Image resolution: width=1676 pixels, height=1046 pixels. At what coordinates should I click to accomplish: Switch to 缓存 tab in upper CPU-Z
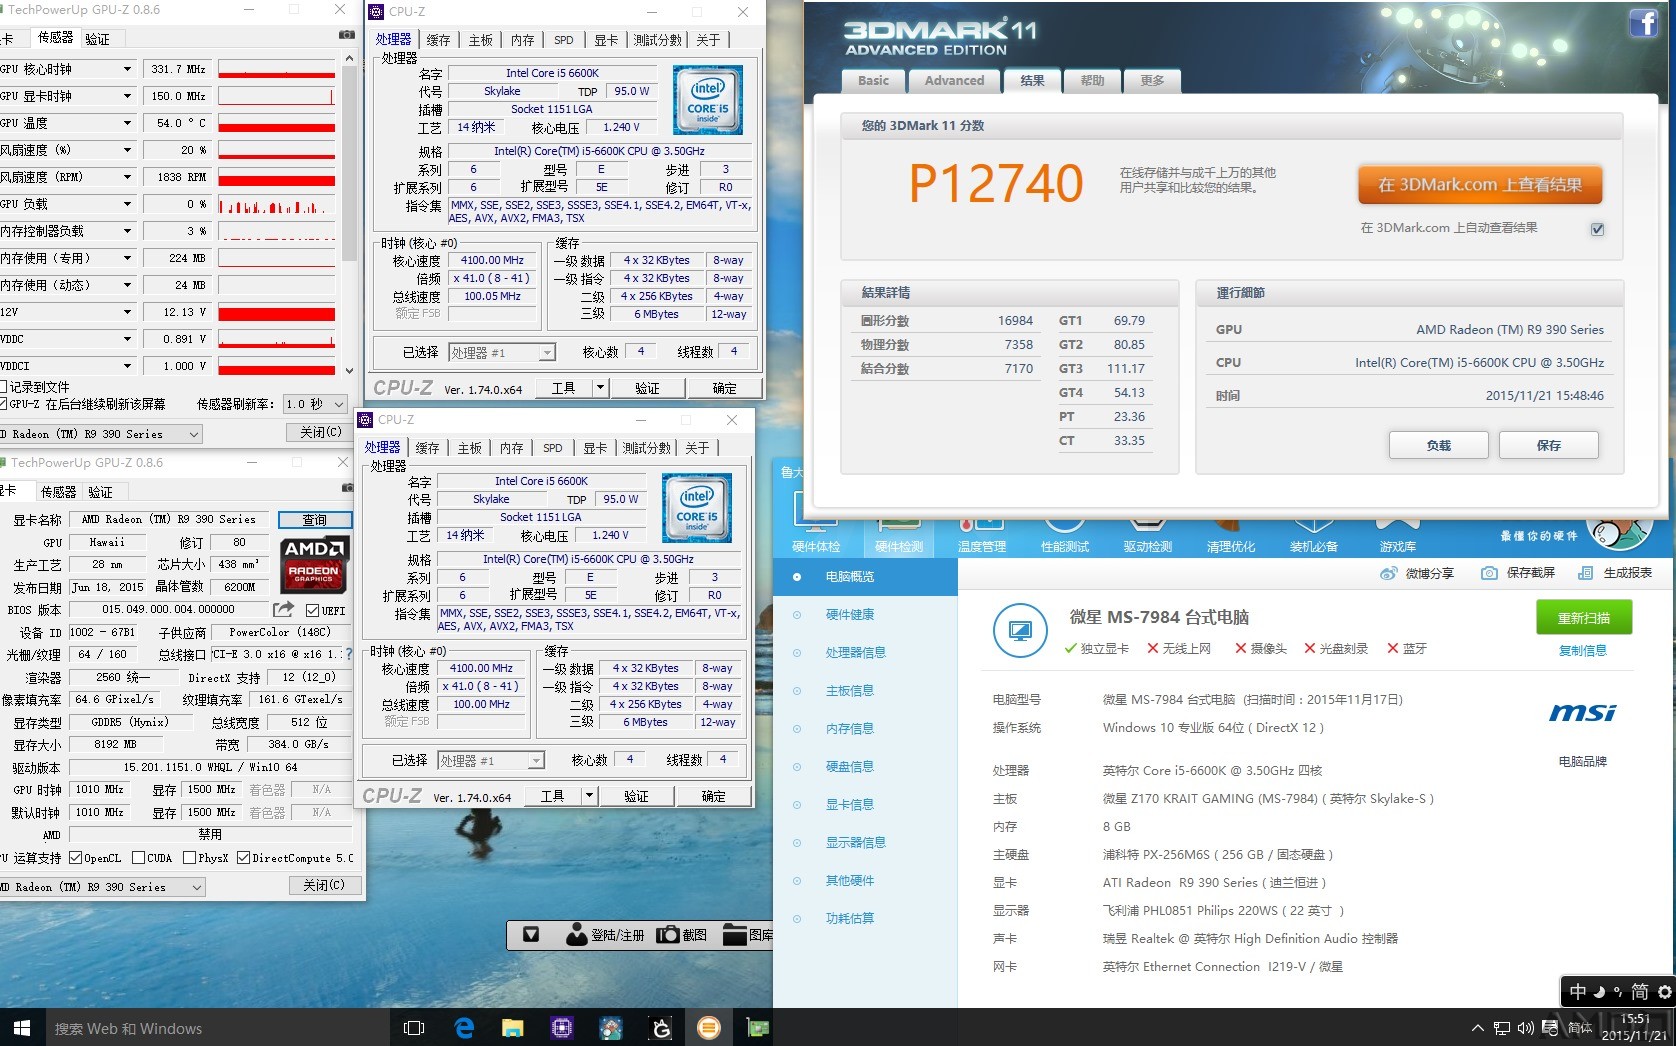(438, 40)
